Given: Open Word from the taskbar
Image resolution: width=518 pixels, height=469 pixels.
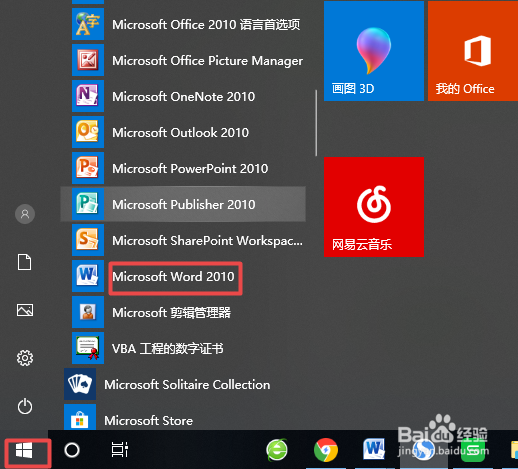Looking at the screenshot, I should pos(374,449).
